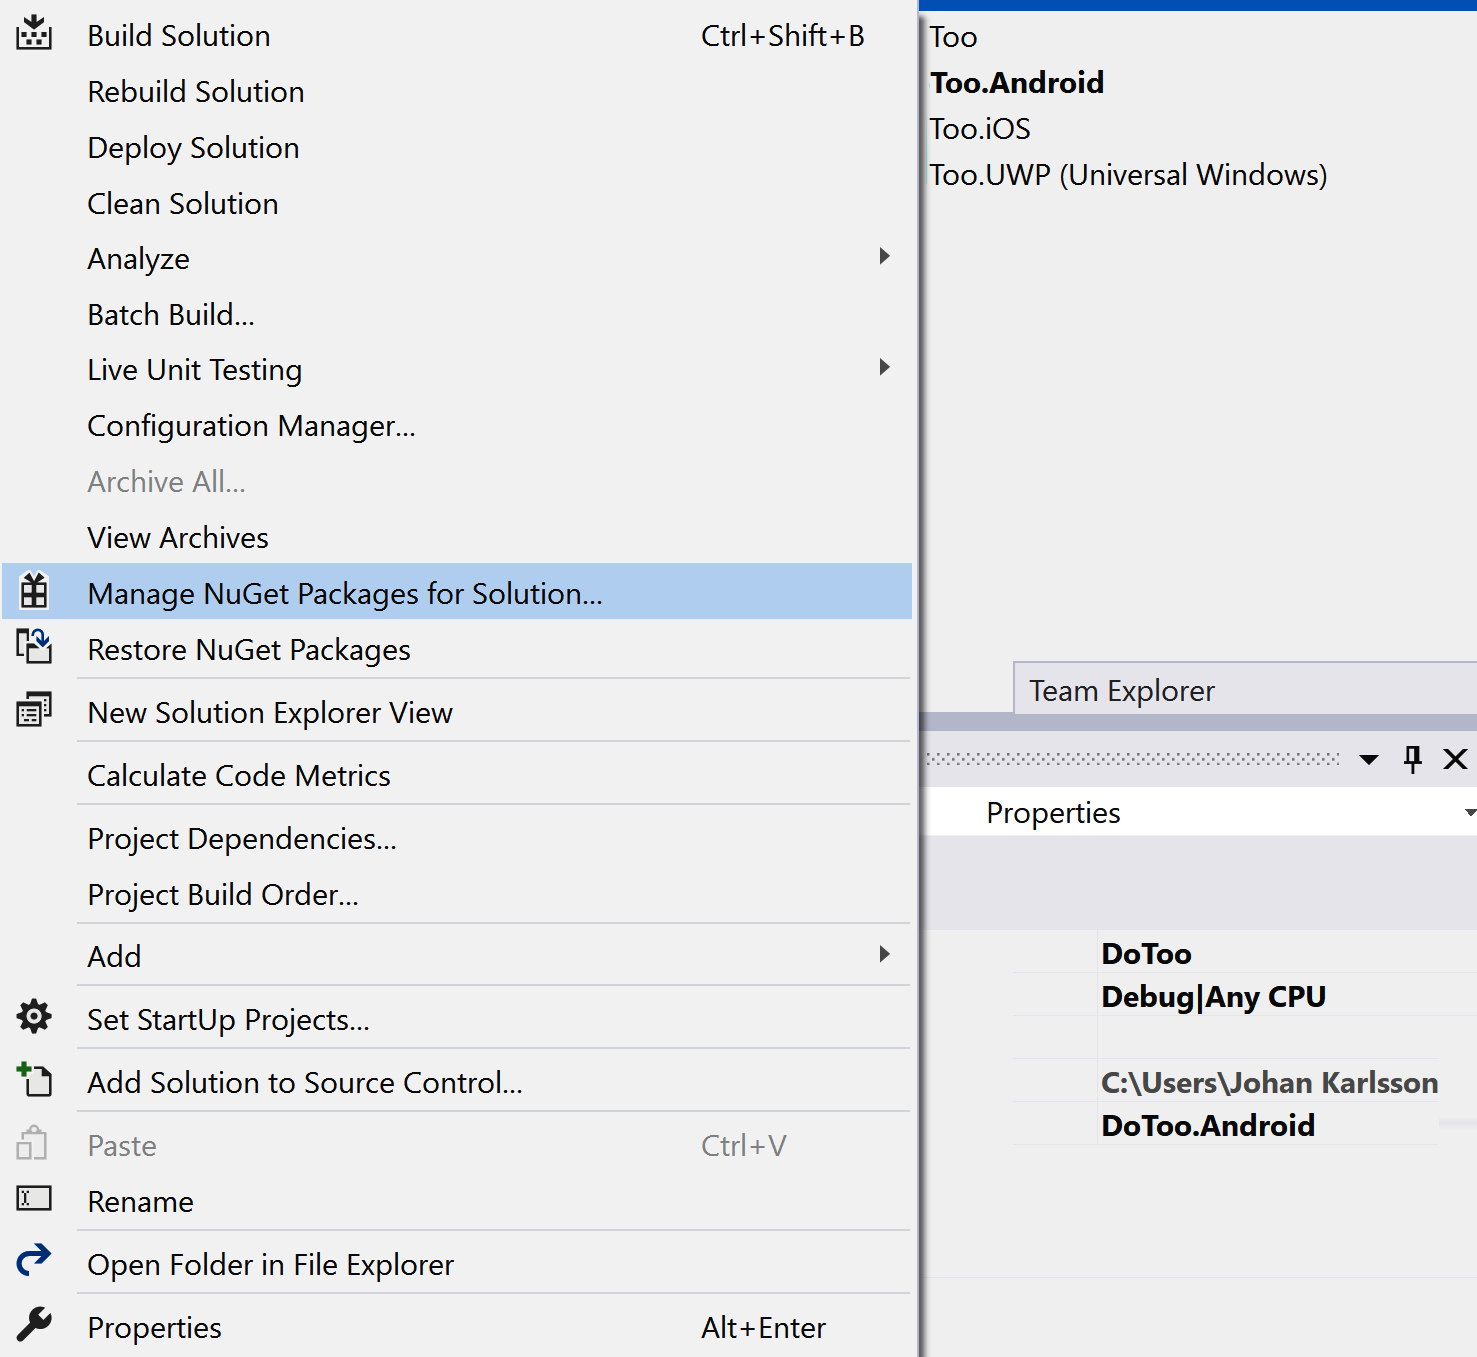Close the Properties panel

click(1456, 760)
